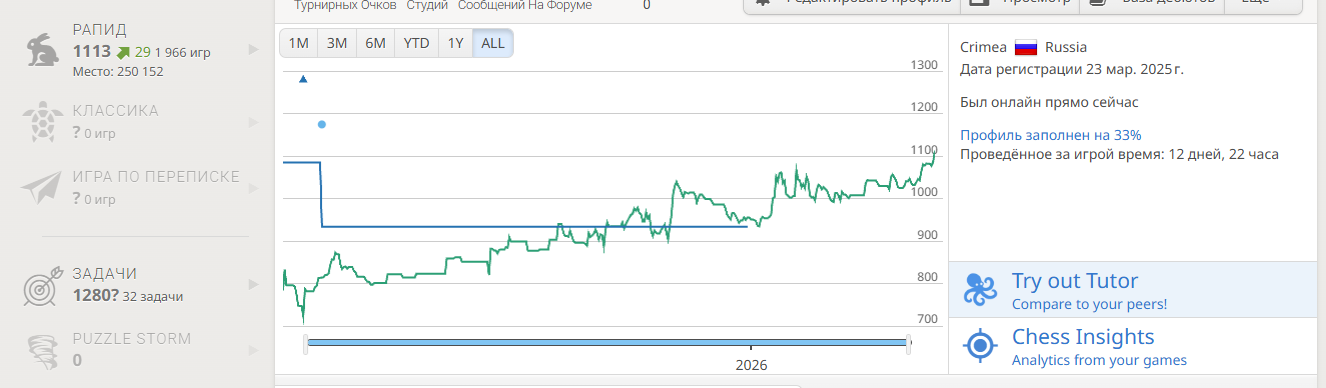1326x388 pixels.
Task: Select the 3M chart range
Action: pyautogui.click(x=337, y=43)
